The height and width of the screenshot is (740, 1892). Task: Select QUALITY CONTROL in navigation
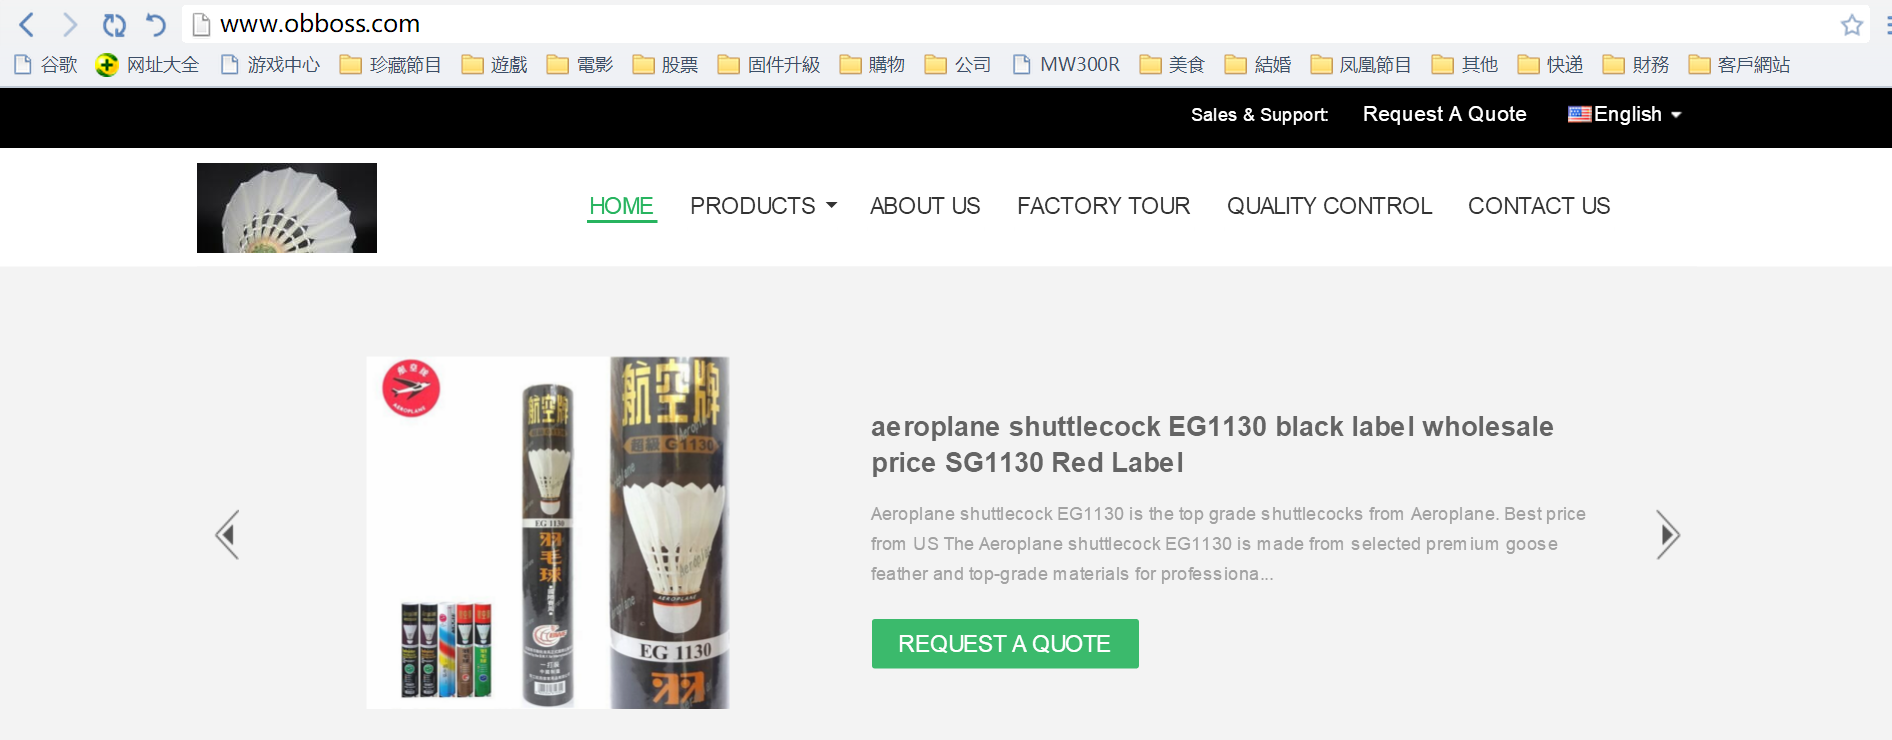pos(1329,206)
